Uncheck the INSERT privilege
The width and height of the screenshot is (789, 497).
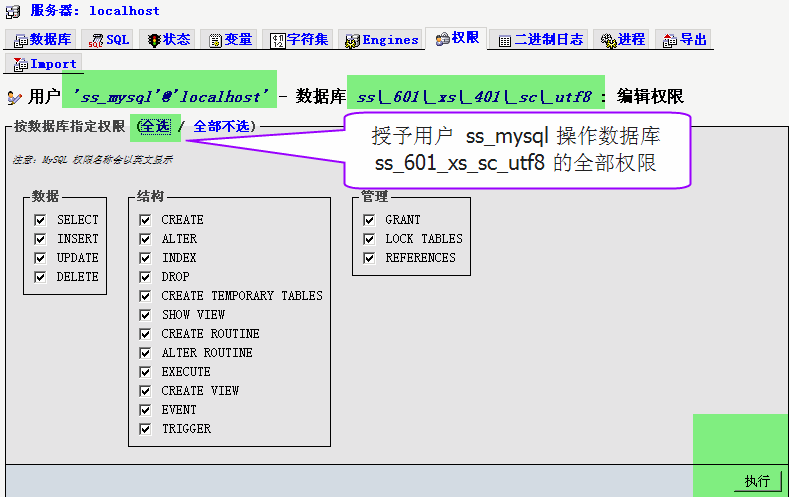pos(40,239)
